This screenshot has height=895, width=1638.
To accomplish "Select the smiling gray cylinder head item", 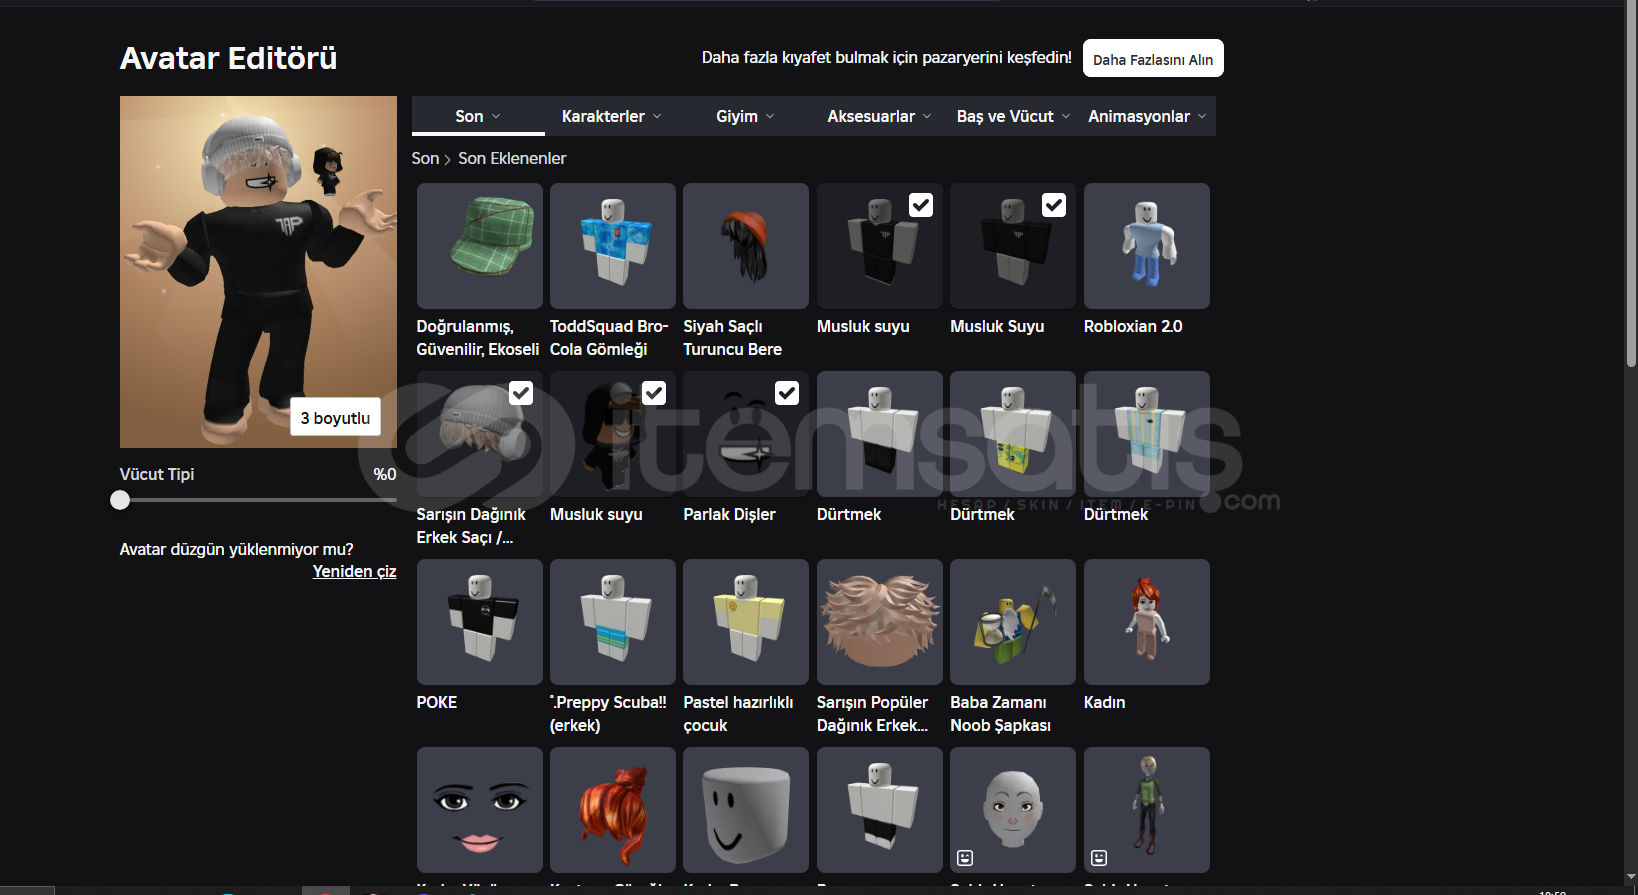I will coord(746,810).
